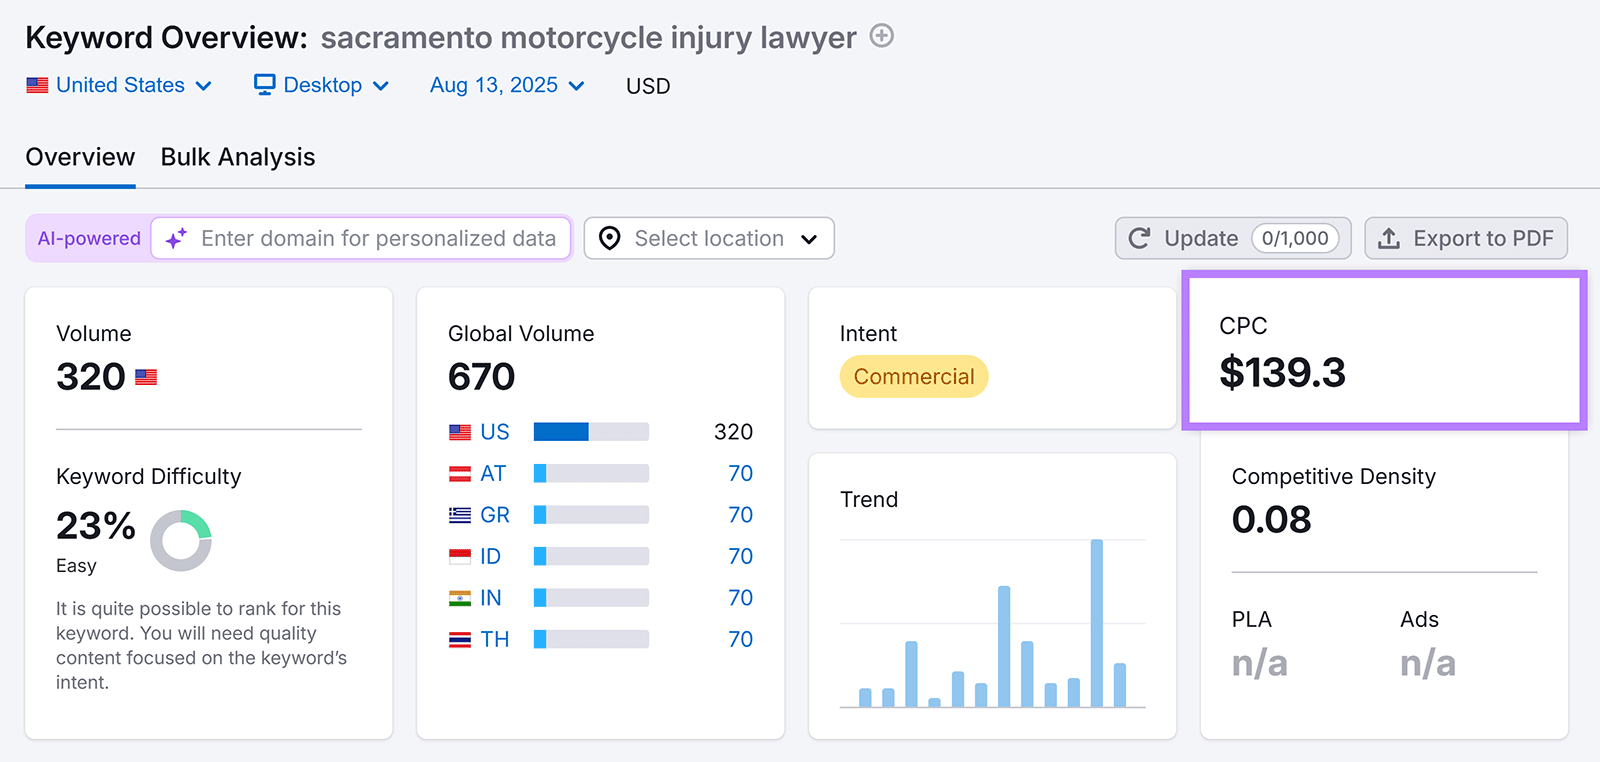1600x762 pixels.
Task: Open the Aug 13, 2025 date picker
Action: pyautogui.click(x=507, y=86)
